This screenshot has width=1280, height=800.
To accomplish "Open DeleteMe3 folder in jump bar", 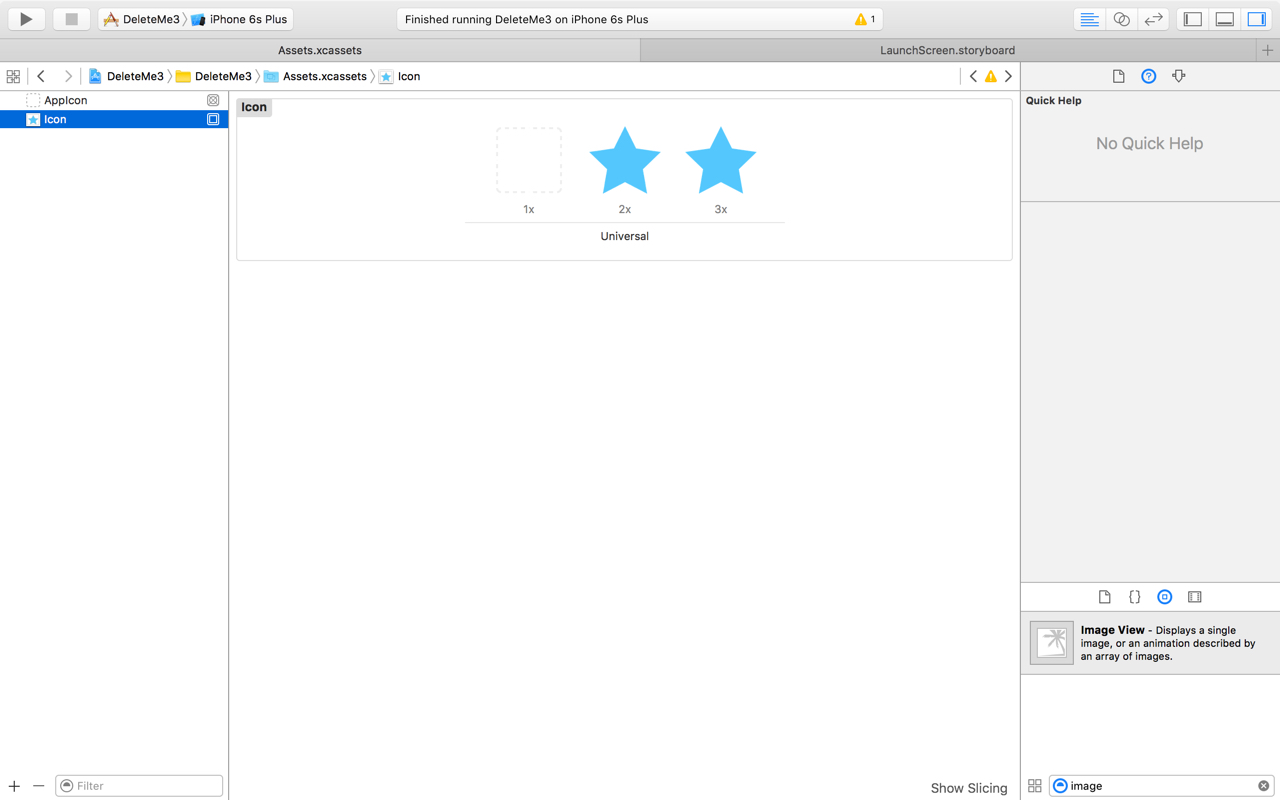I will click(x=214, y=76).
